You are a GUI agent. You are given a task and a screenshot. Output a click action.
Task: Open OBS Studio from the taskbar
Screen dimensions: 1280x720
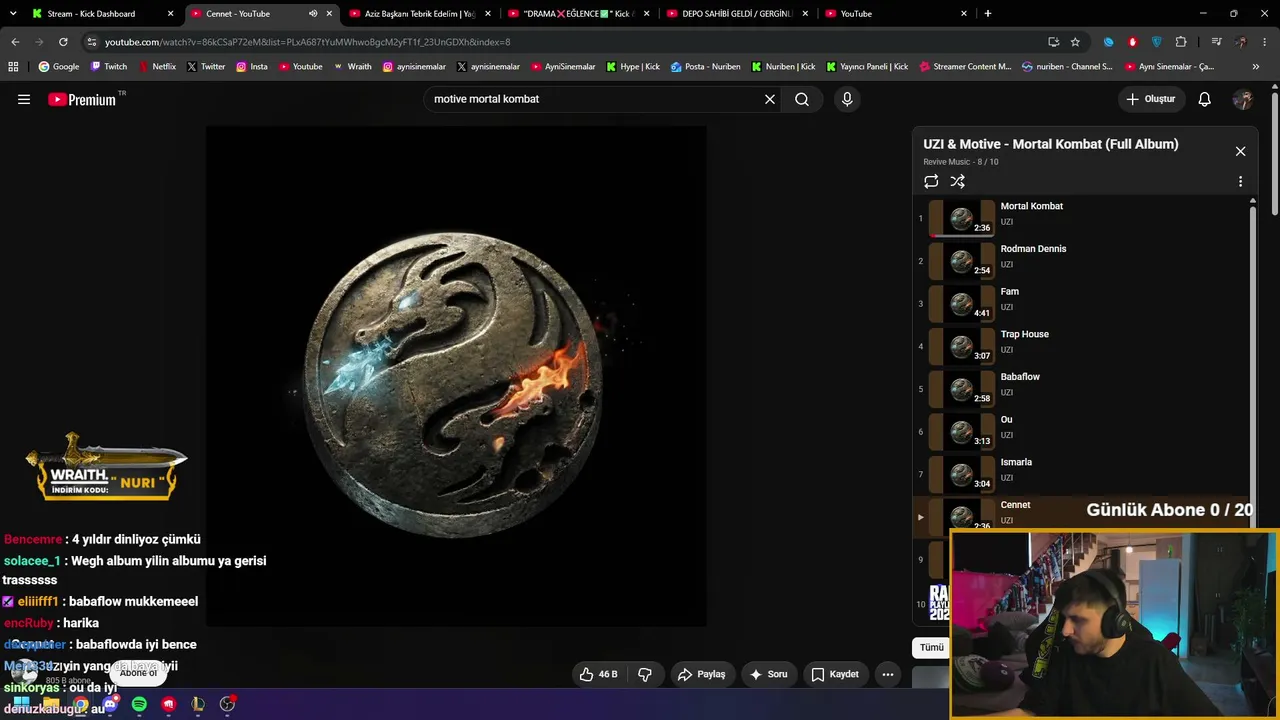click(227, 704)
